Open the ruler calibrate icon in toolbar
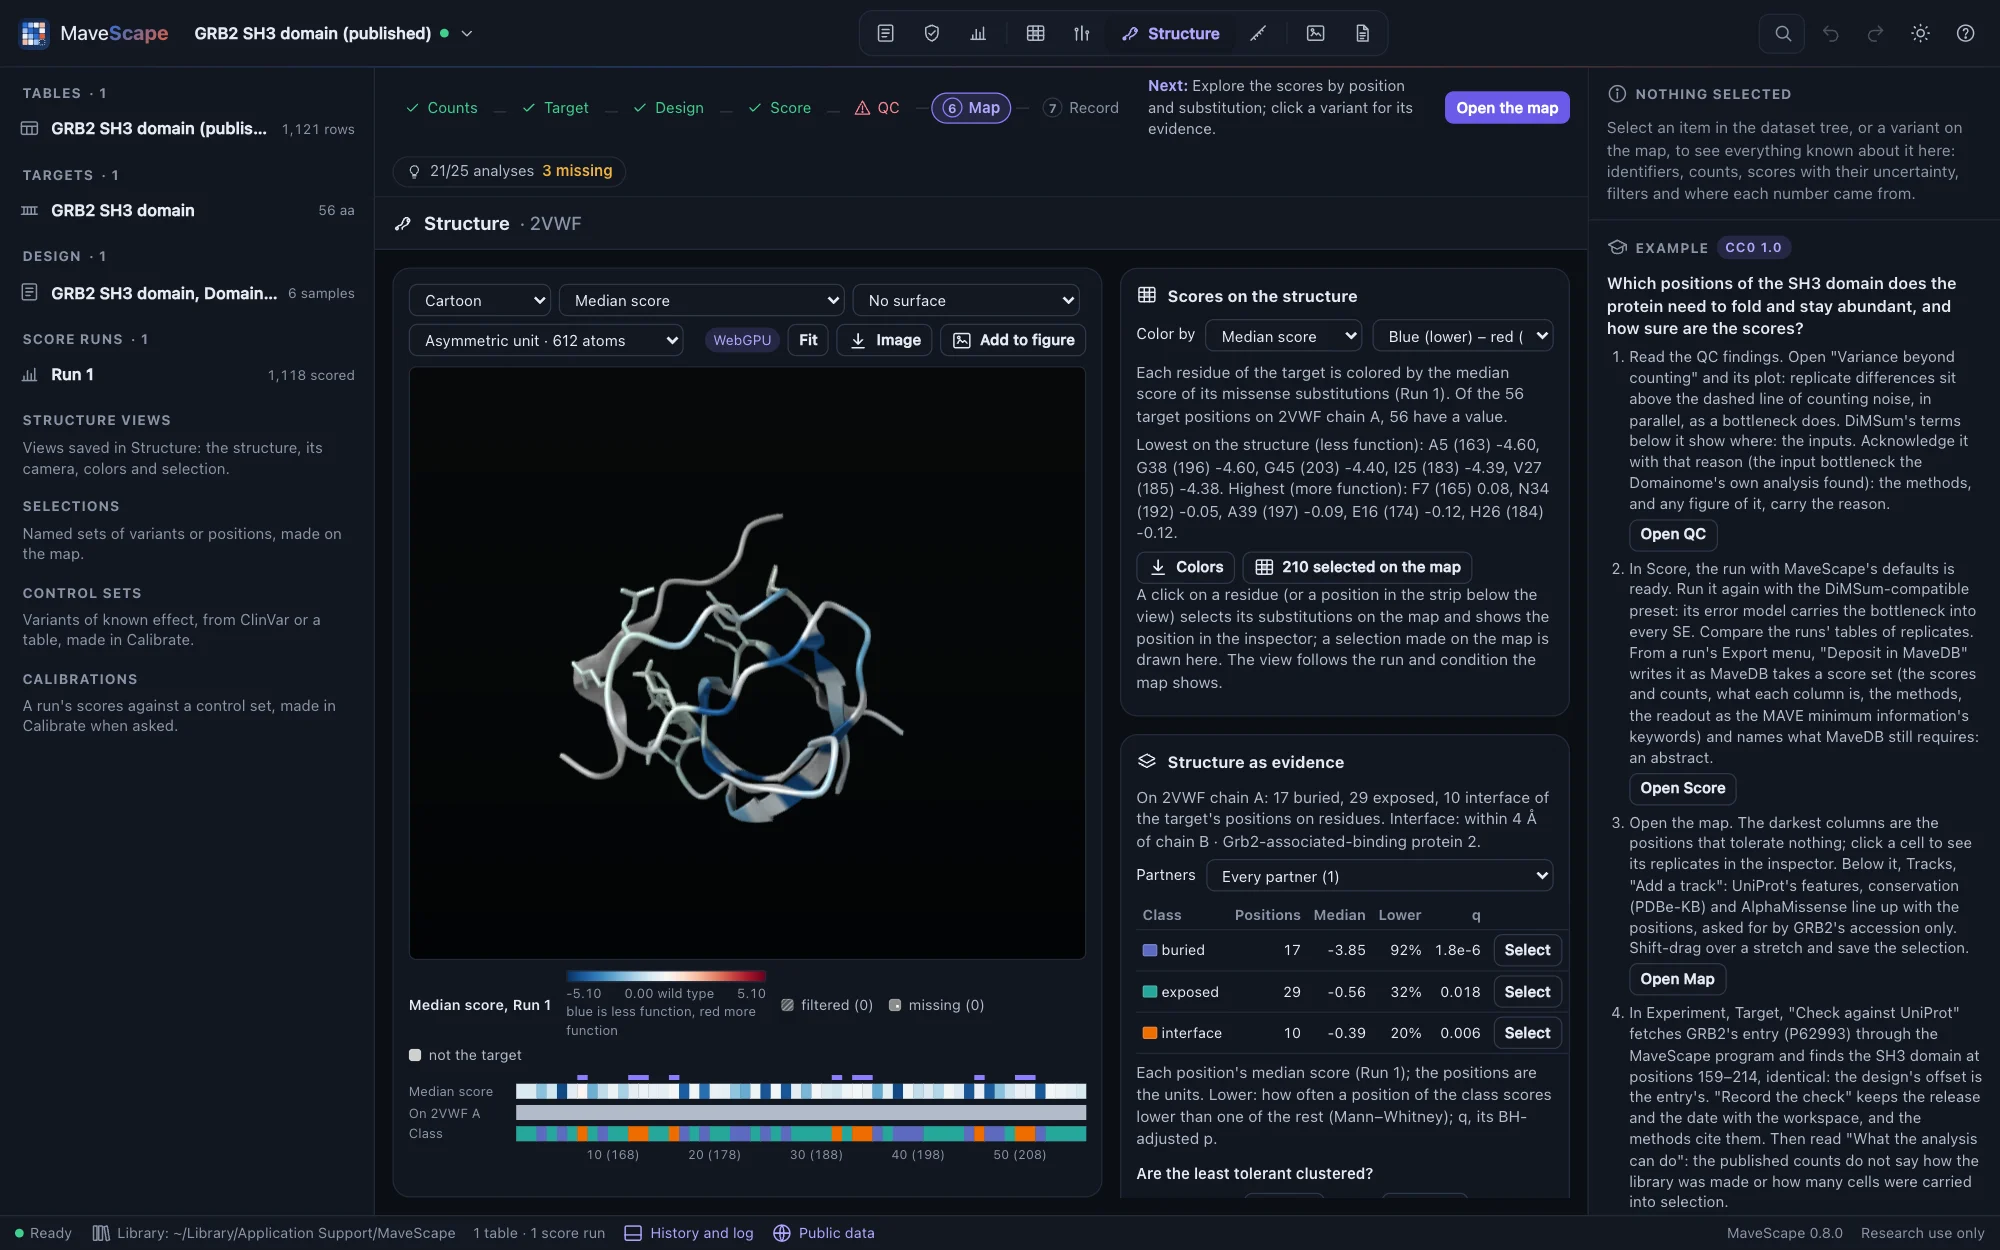2000x1250 pixels. pyautogui.click(x=1258, y=33)
